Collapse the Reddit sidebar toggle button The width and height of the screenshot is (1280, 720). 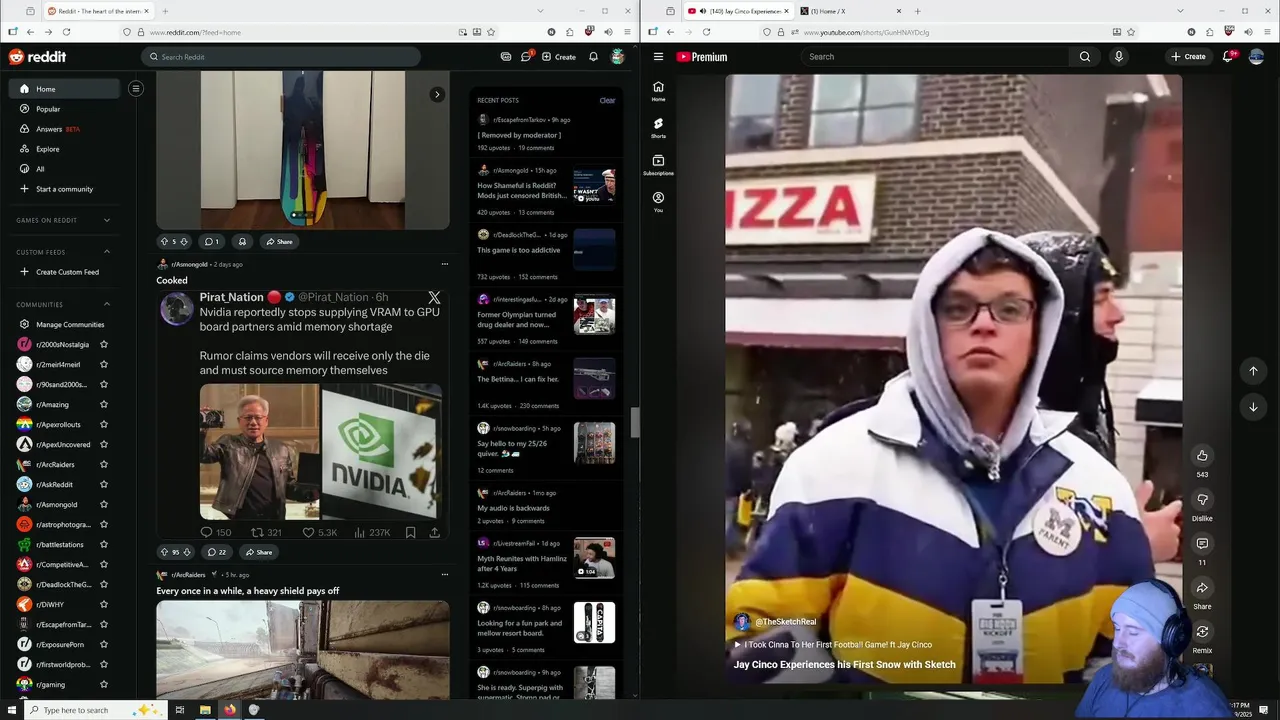(x=136, y=88)
